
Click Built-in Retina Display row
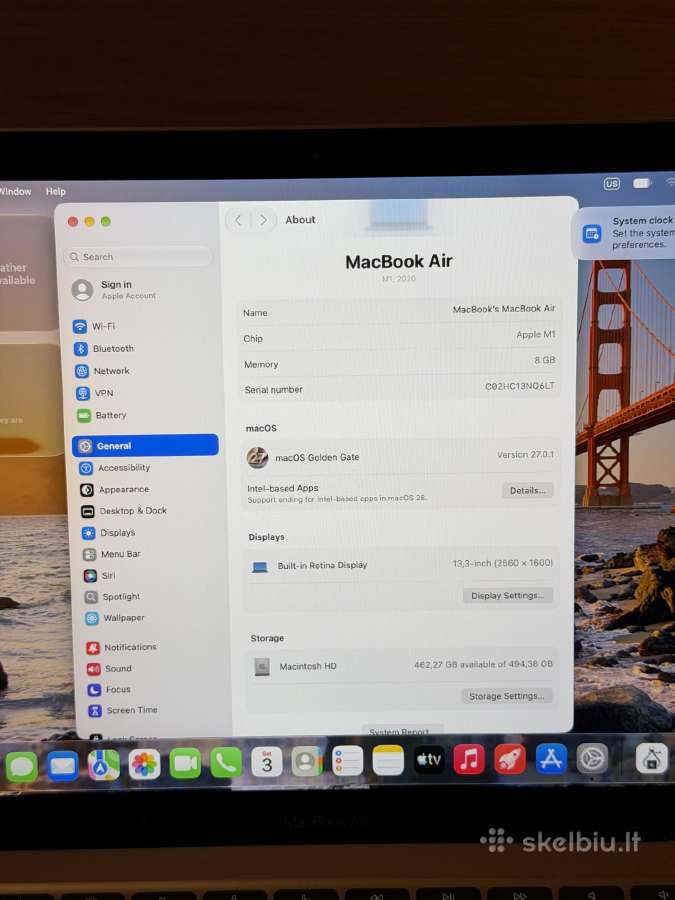point(401,565)
